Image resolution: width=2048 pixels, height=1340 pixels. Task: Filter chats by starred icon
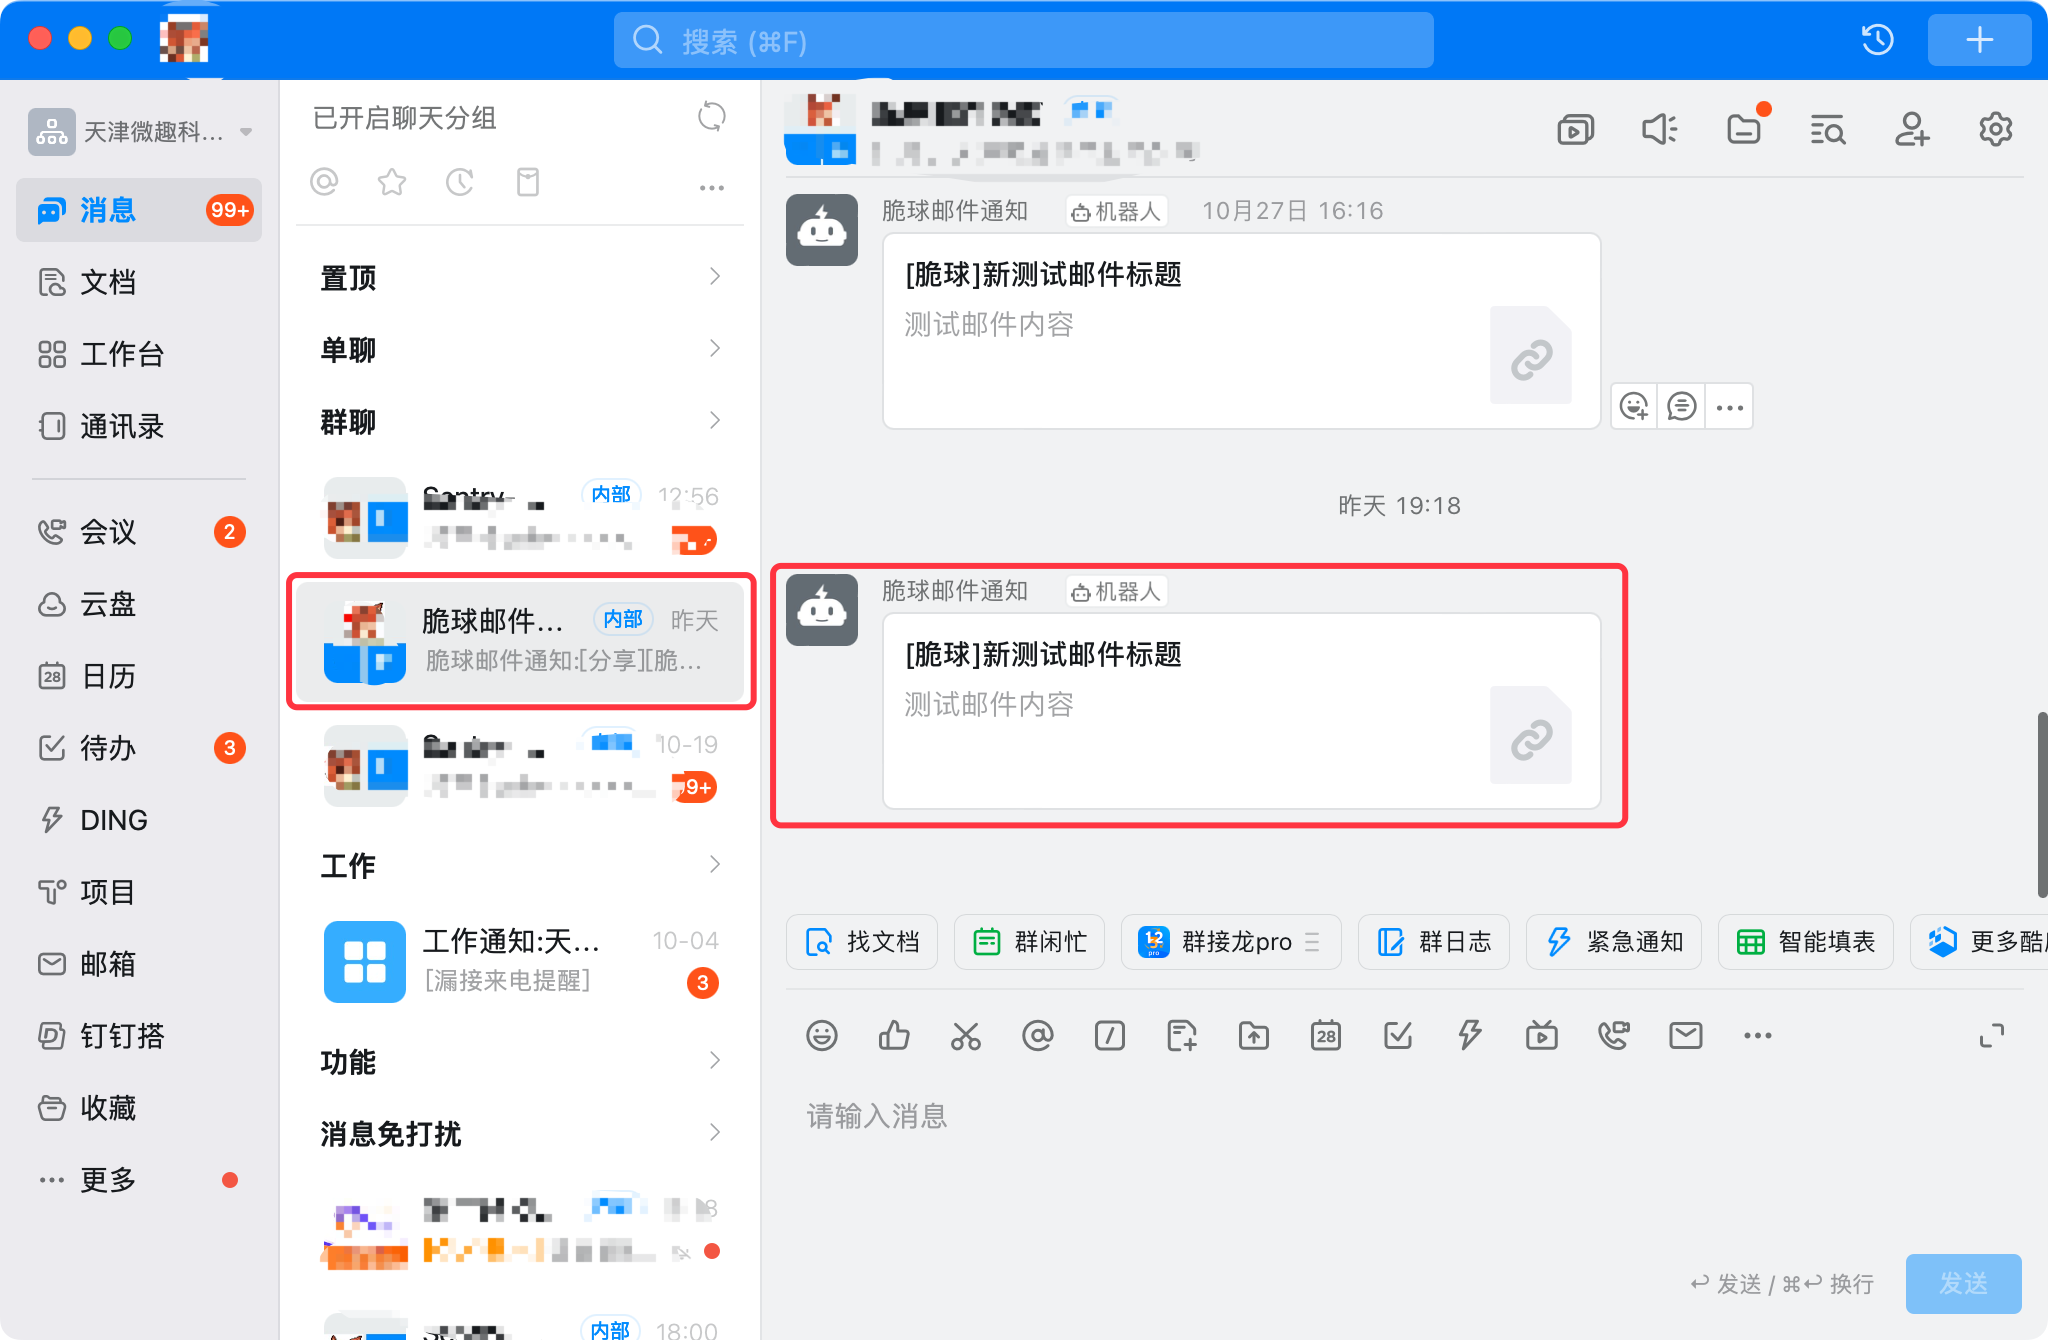pos(392,182)
